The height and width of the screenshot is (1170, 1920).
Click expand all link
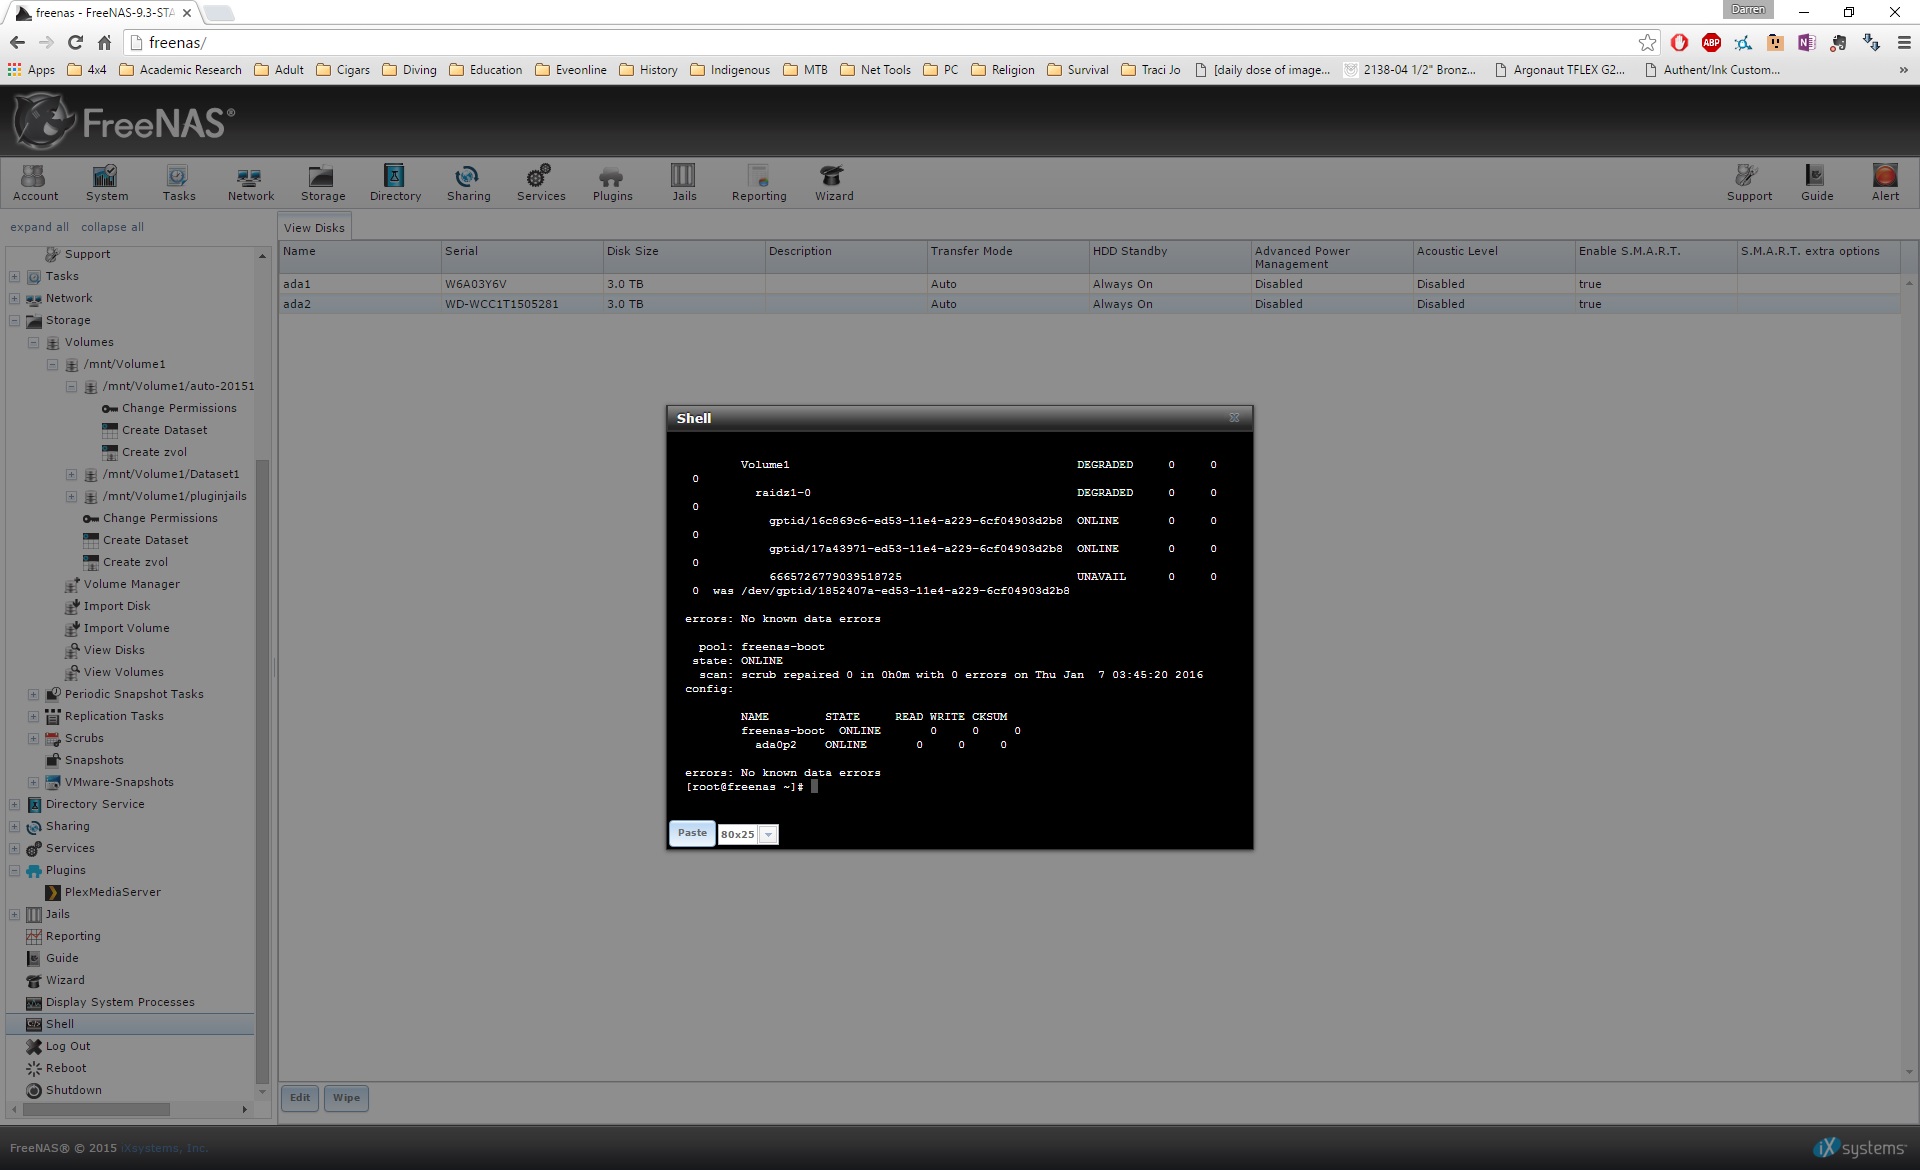point(39,227)
